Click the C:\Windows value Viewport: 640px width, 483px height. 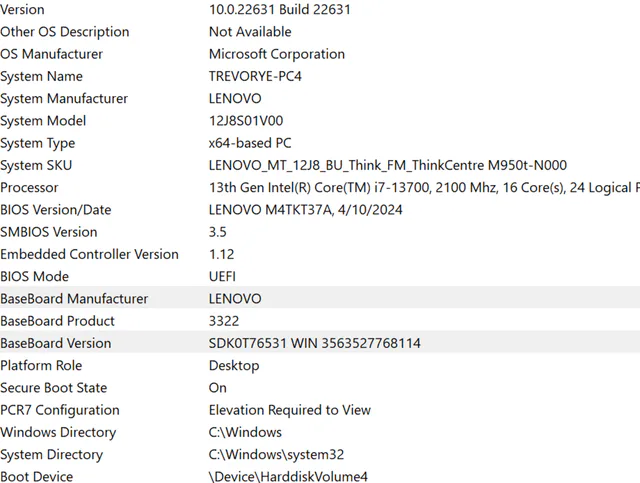tap(245, 432)
